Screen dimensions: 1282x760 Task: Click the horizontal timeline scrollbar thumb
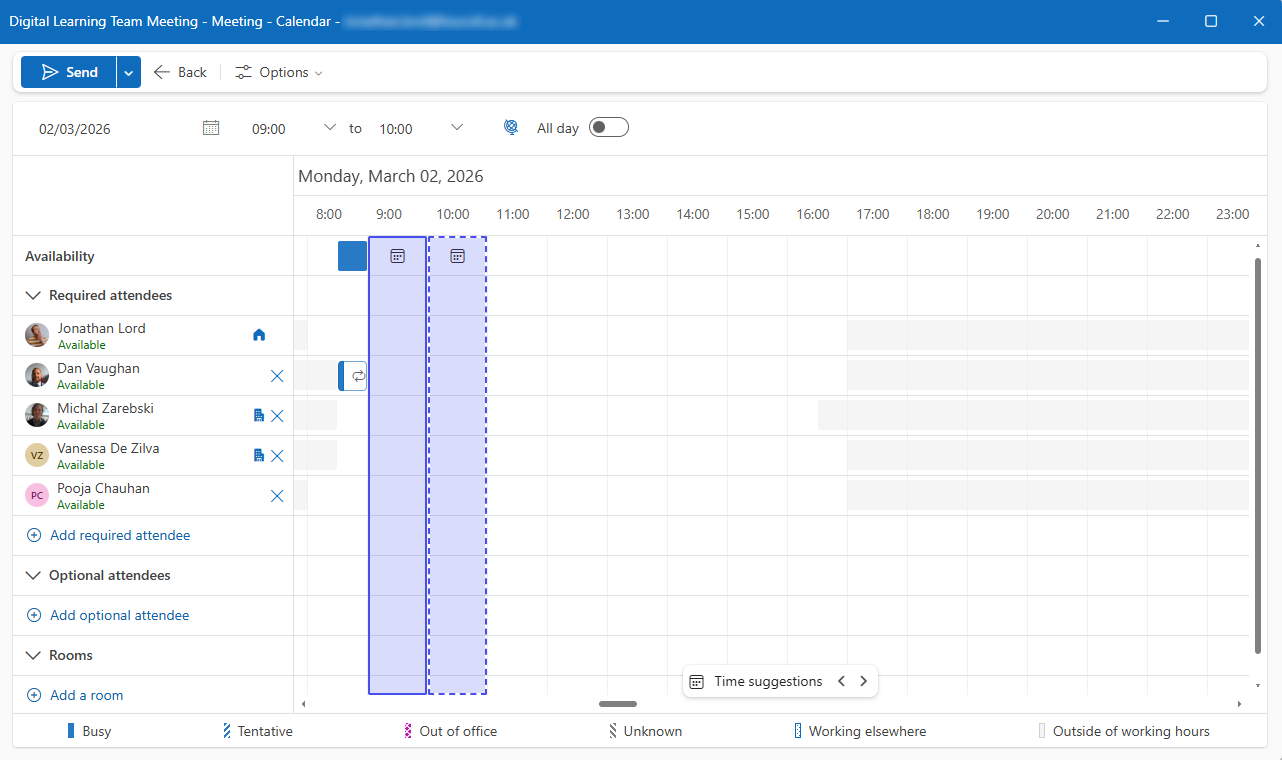pos(618,704)
